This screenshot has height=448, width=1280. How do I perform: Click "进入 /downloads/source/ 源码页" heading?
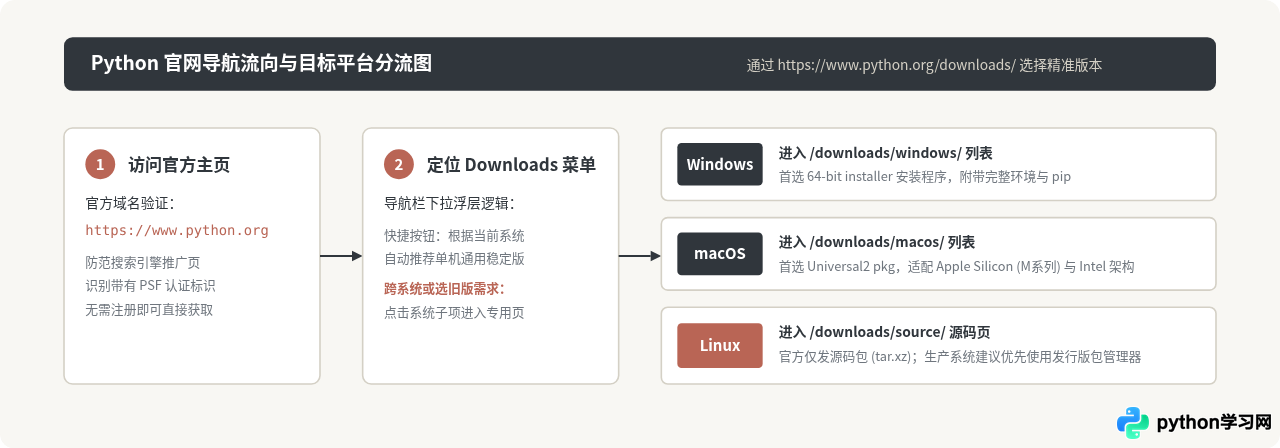(x=884, y=332)
